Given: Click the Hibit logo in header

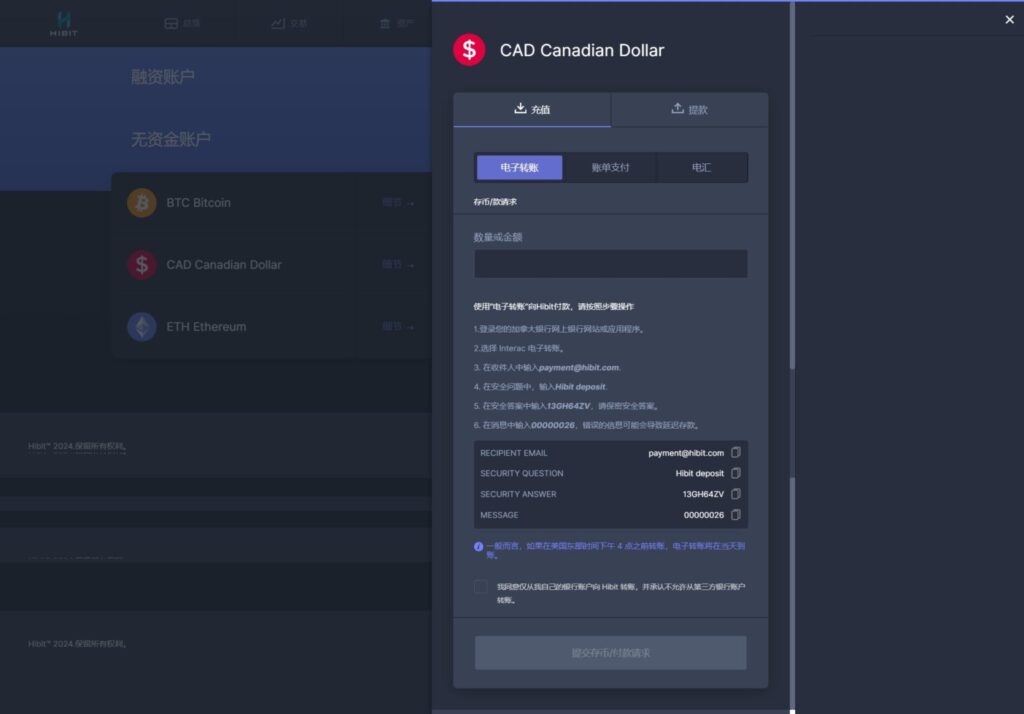Looking at the screenshot, I should click(x=64, y=24).
